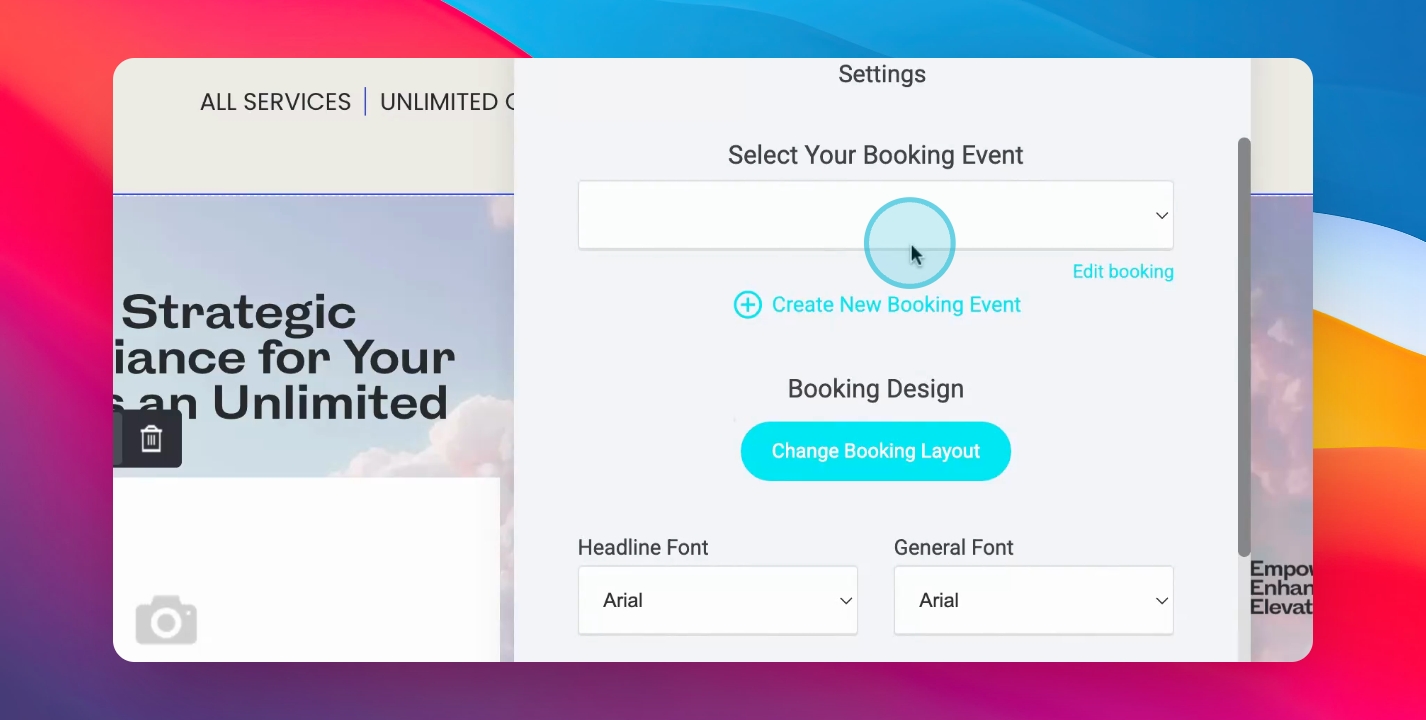Image resolution: width=1426 pixels, height=720 pixels.
Task: Click the Empow Enhan Elevat text on the right
Action: (1281, 587)
